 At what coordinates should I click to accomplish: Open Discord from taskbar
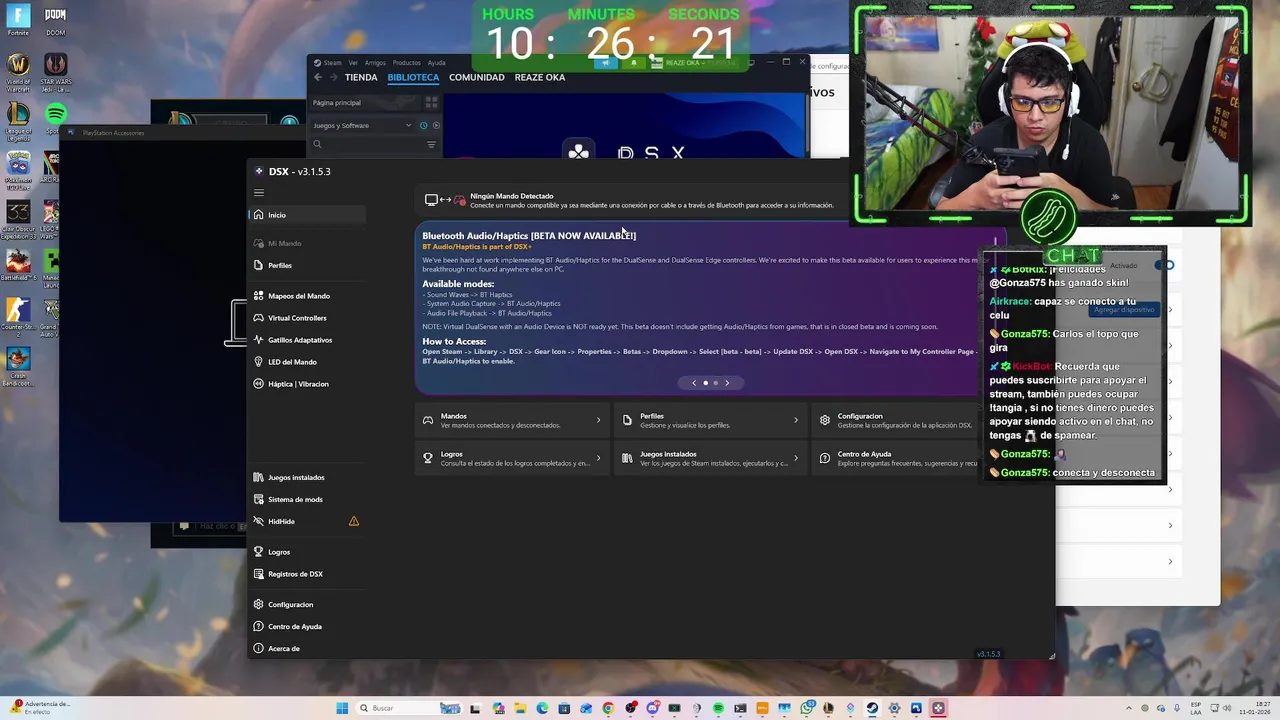coord(652,708)
